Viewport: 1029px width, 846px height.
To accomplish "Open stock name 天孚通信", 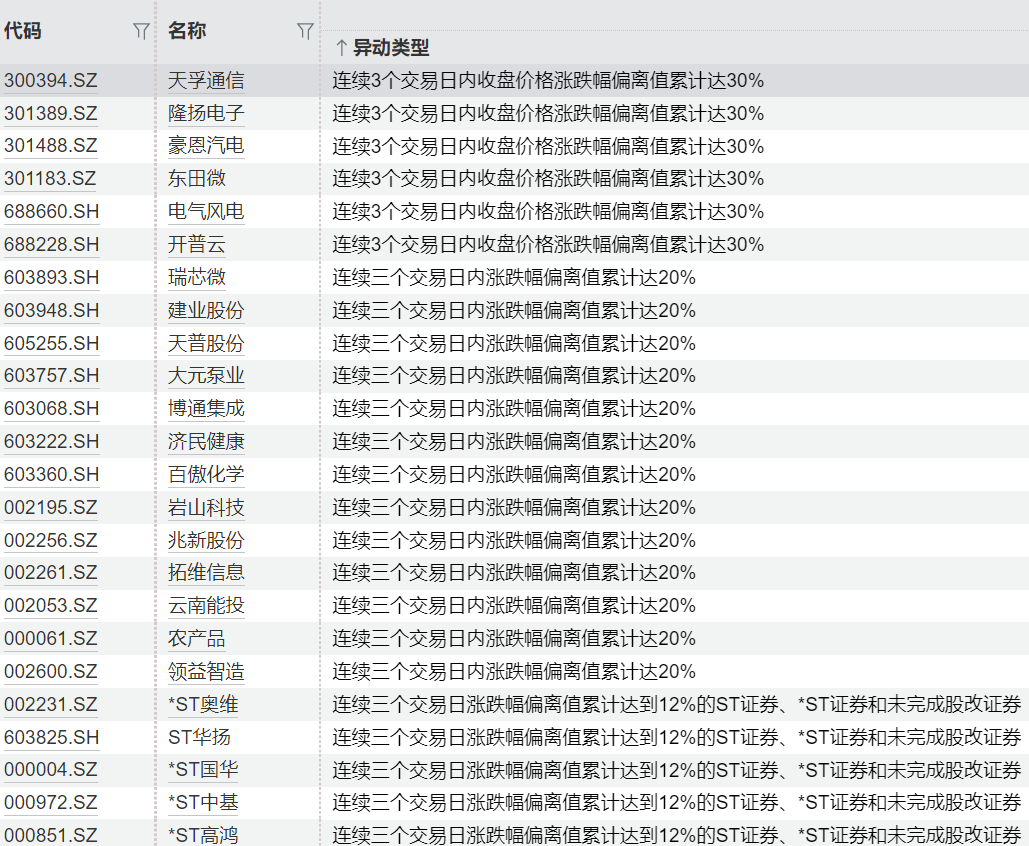I will 206,81.
